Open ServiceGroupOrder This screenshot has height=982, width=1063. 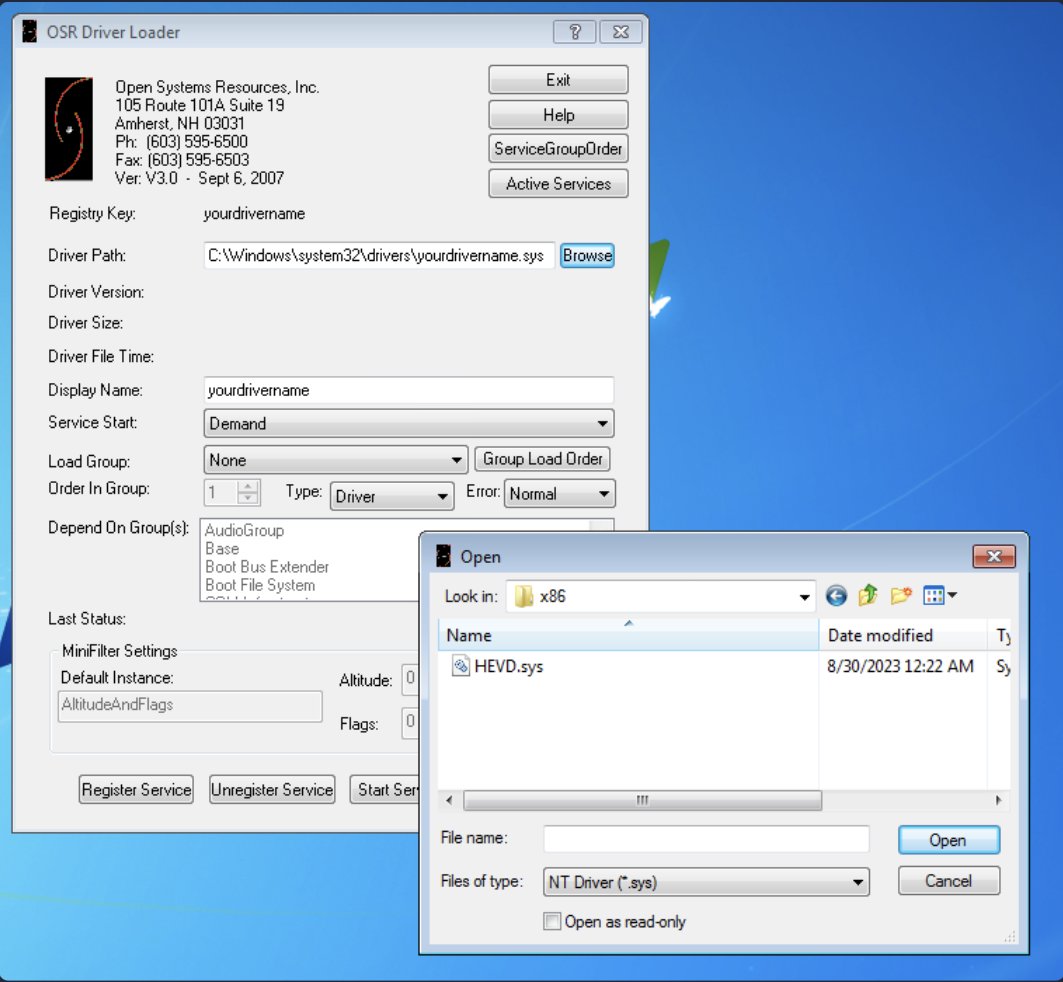point(558,148)
